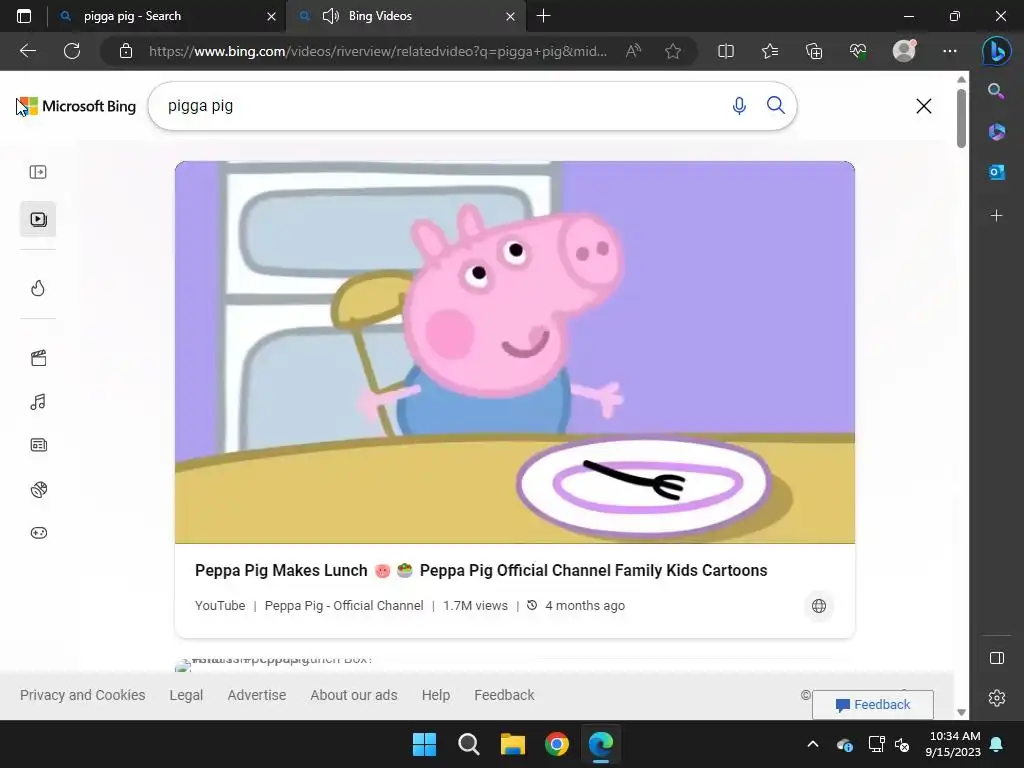Click the YouTube source label
Image resolution: width=1024 pixels, height=768 pixels.
[220, 605]
